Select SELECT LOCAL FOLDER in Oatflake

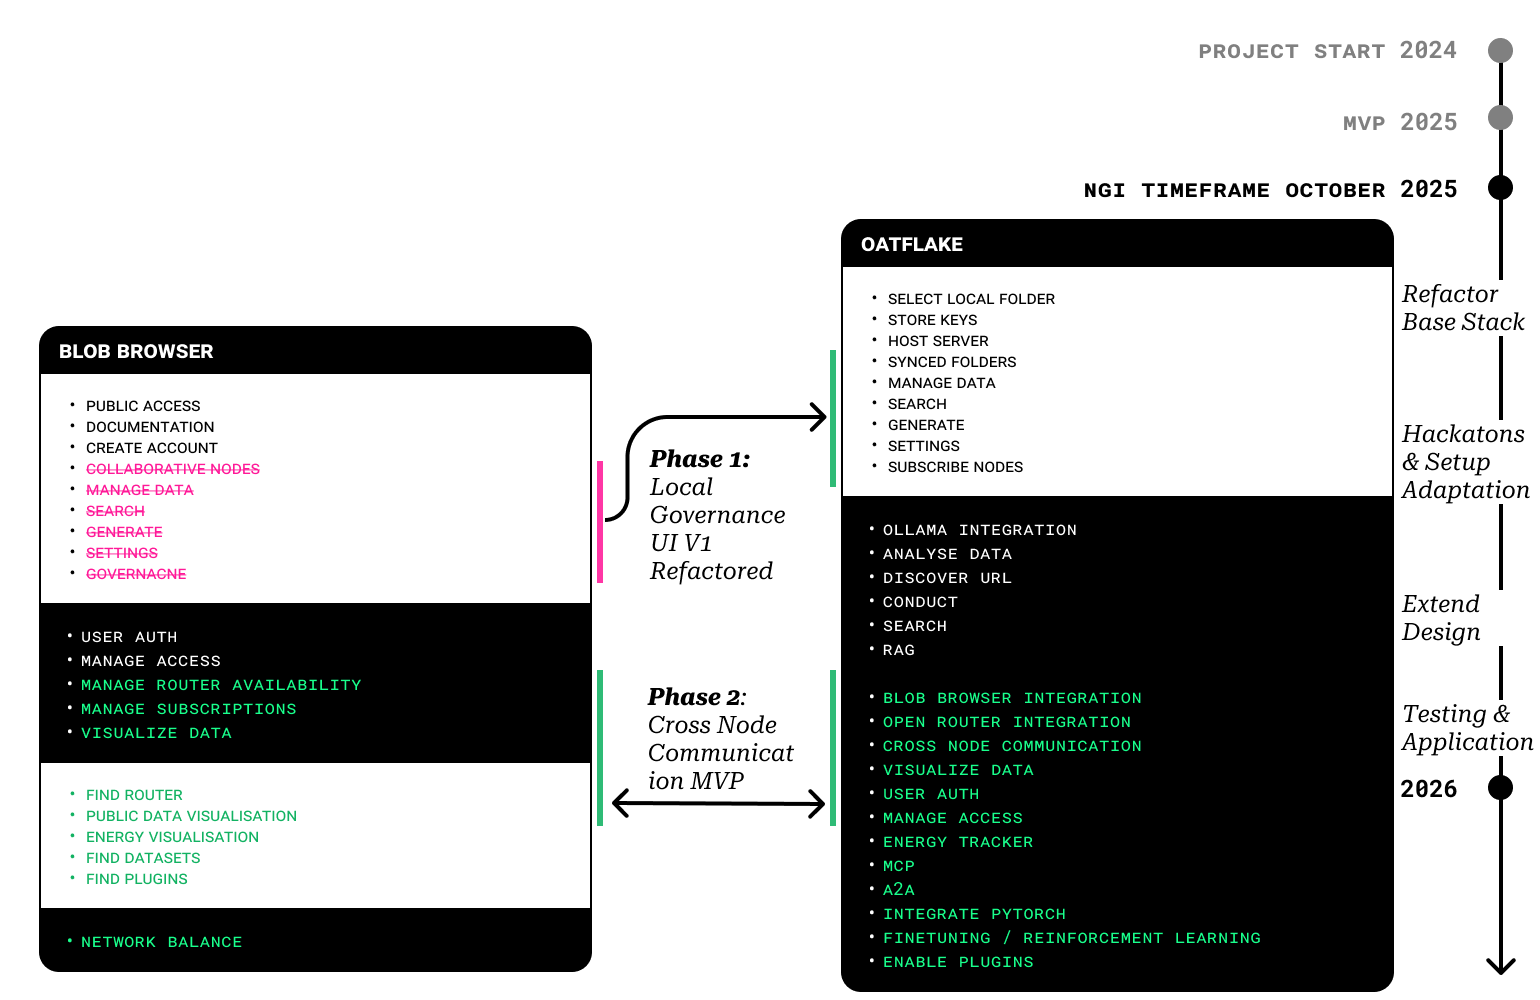971,299
